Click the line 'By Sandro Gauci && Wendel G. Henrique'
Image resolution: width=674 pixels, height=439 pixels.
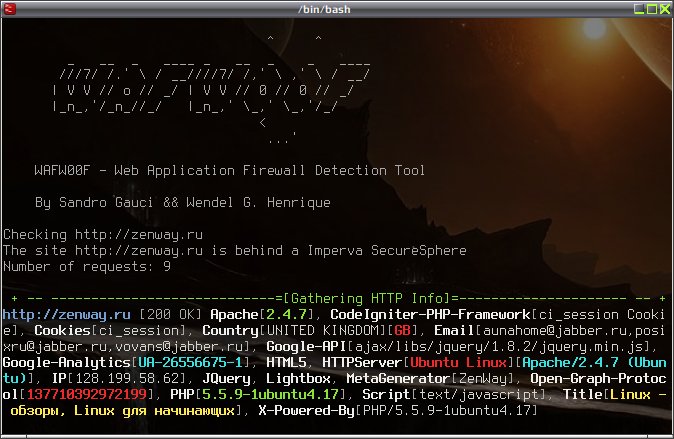click(x=183, y=203)
